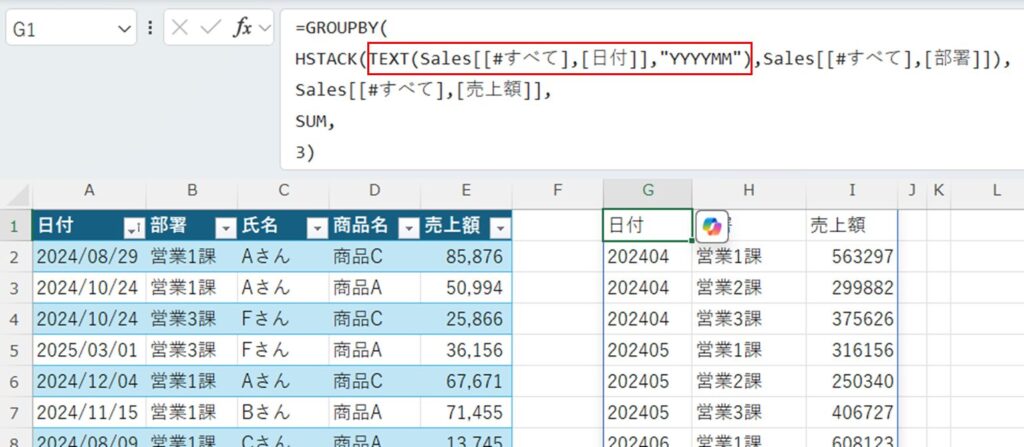The image size is (1024, 447).
Task: Select column G header
Action: 648,190
